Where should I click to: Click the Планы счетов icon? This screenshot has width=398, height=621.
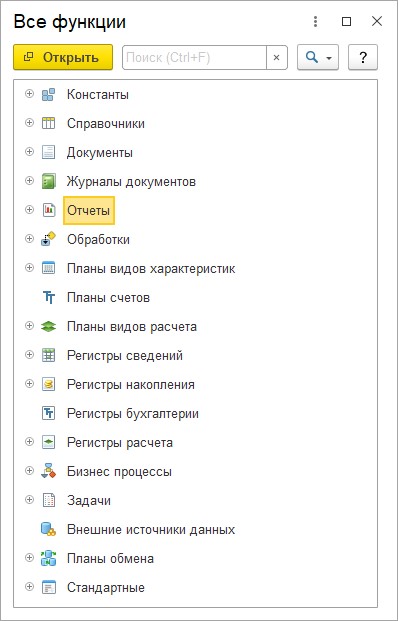pos(49,297)
